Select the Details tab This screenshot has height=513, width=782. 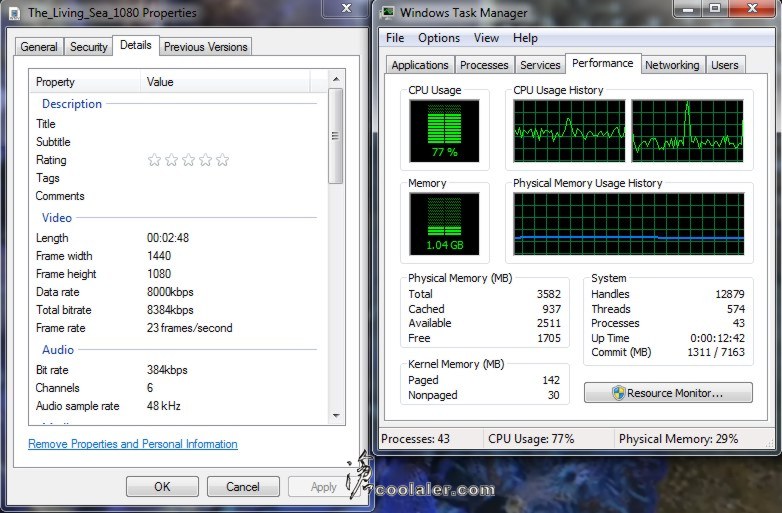tap(136, 45)
